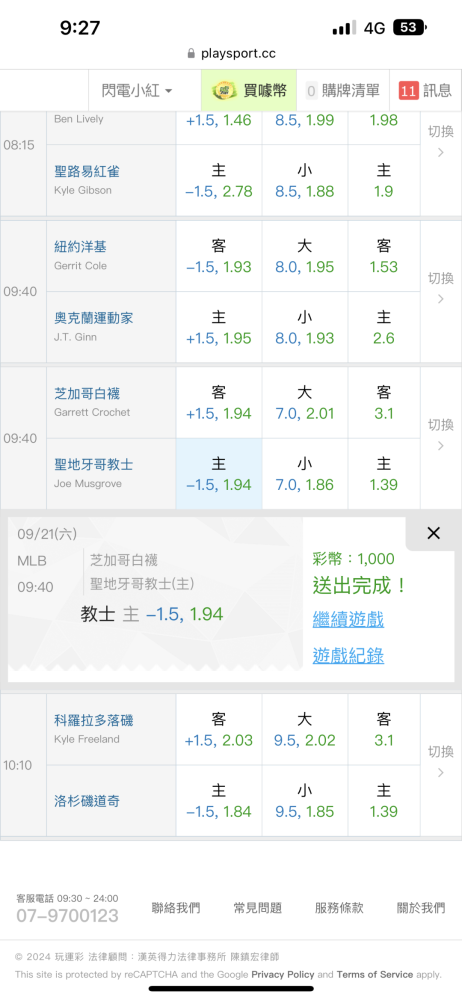
Task: Open the Google Privacy Policy link
Action: [283, 974]
